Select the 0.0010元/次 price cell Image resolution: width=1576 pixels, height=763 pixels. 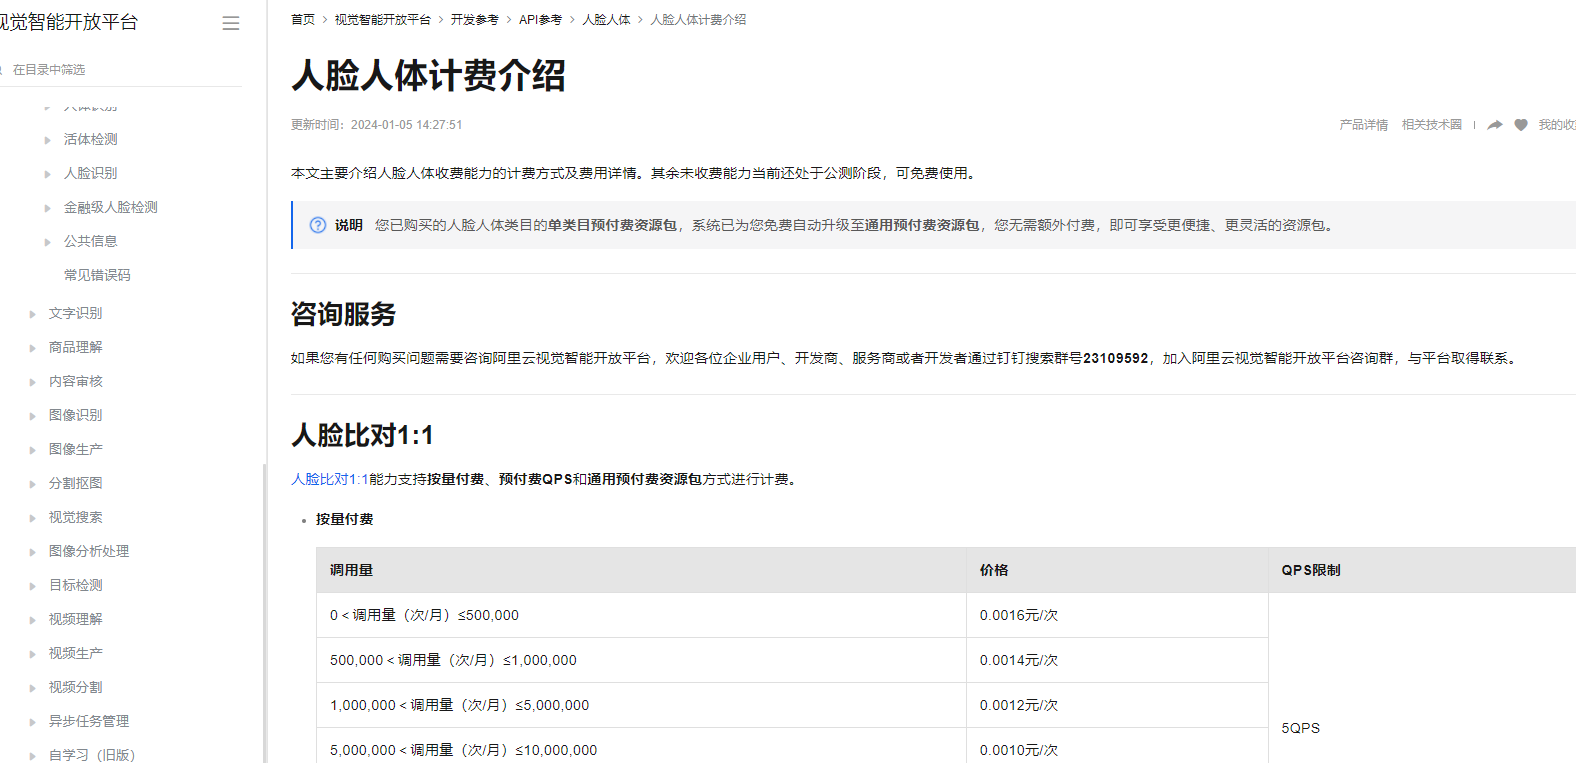tap(1117, 748)
